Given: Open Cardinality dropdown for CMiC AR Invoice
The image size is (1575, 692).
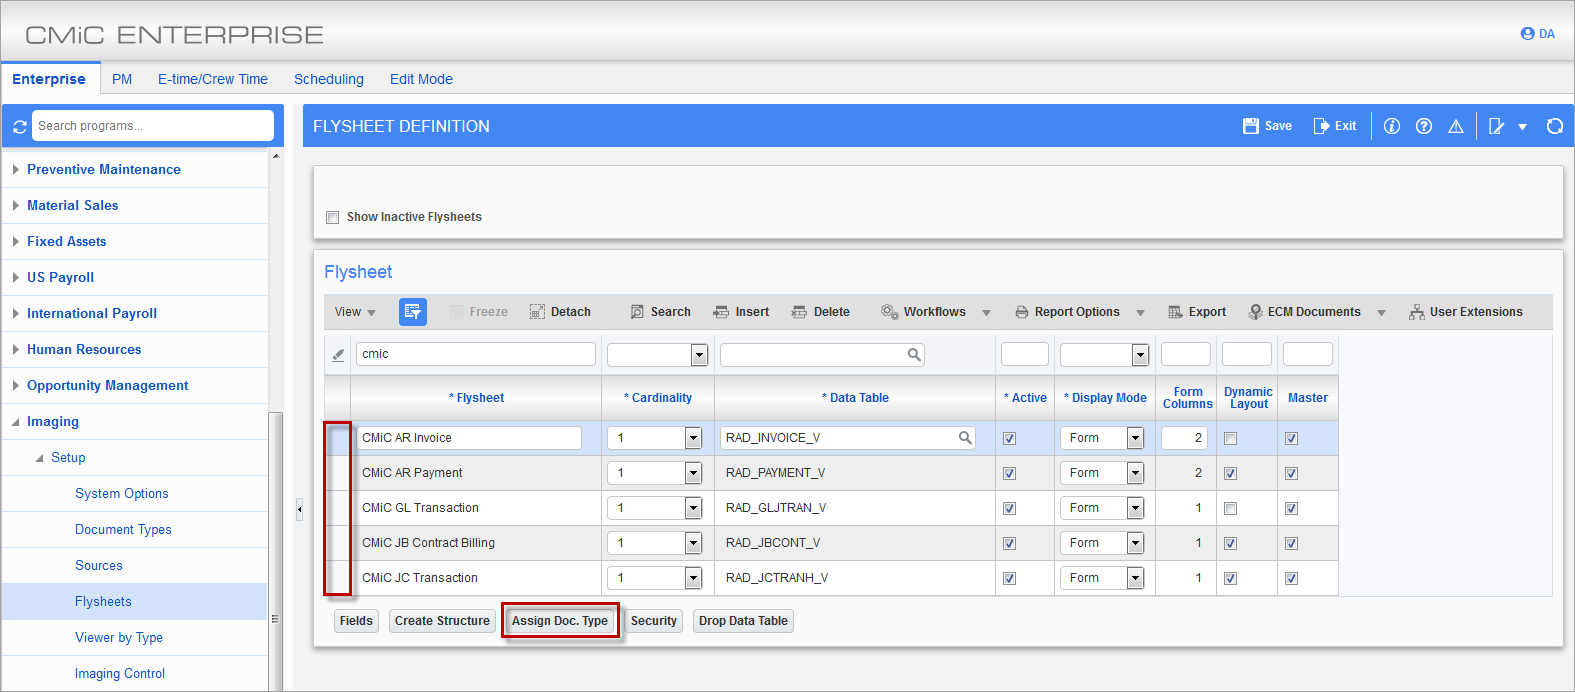Looking at the screenshot, I should 693,438.
